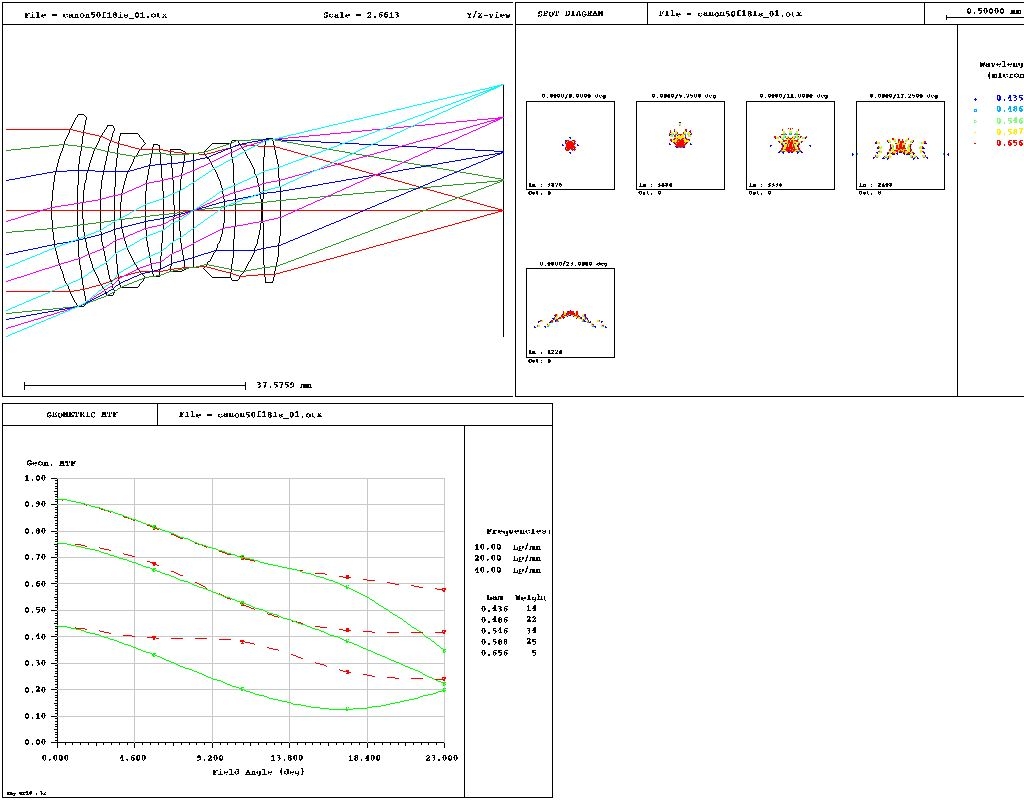Select the 11.5 deg field spot diagram
Screen dimensions: 1024x800
click(790, 146)
